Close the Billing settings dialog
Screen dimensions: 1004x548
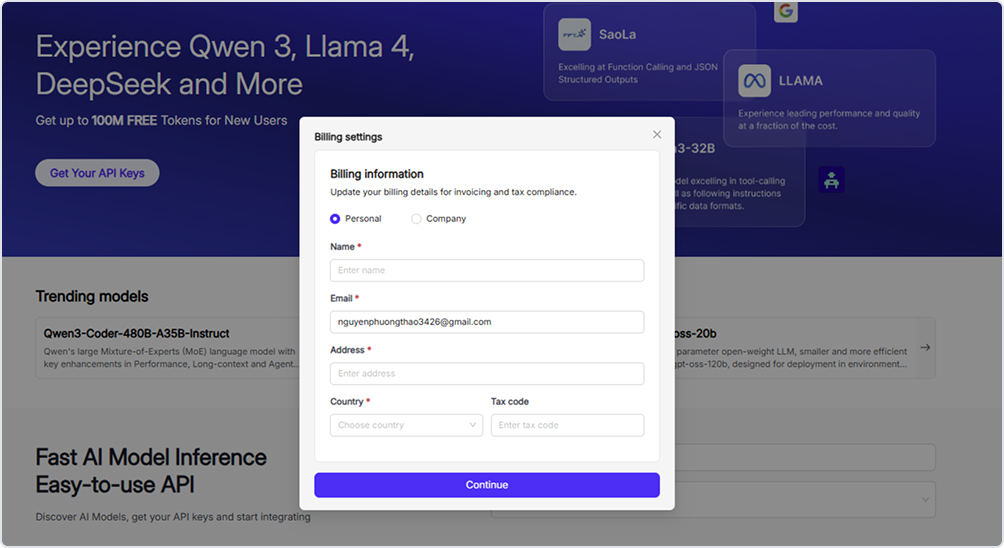point(657,135)
